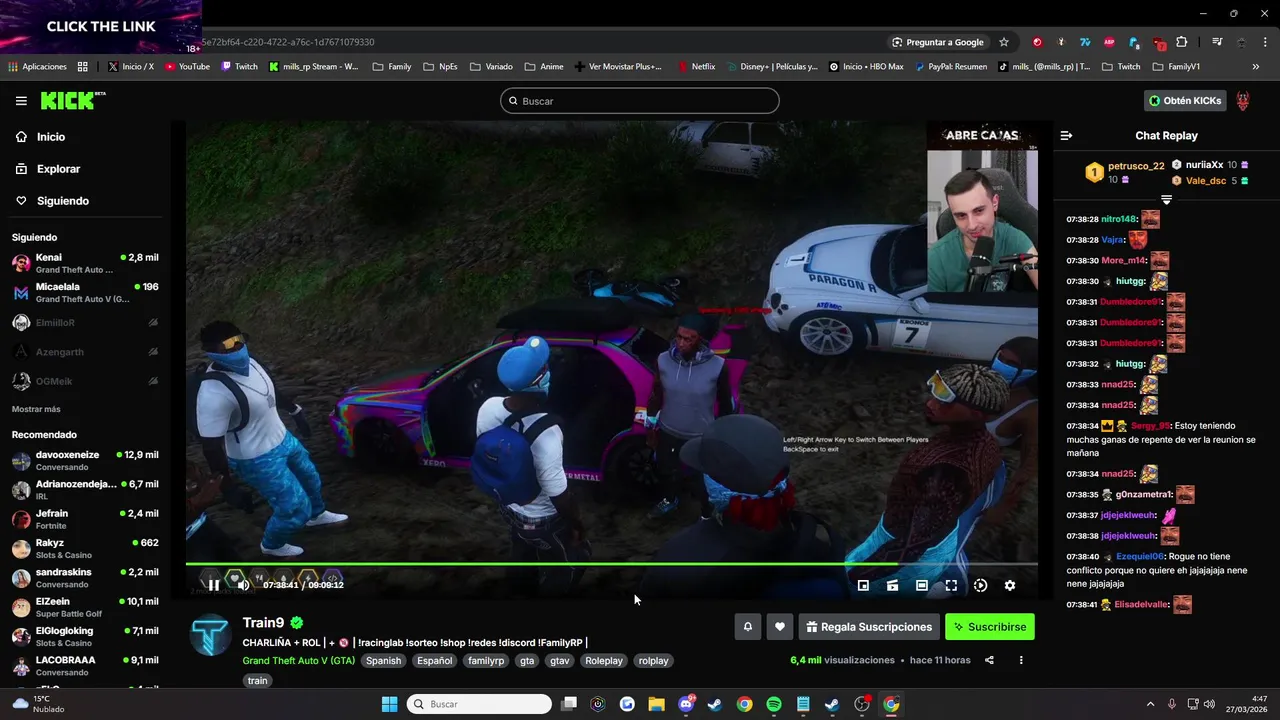This screenshot has width=1280, height=720.
Task: Open Anime bookmark folder
Action: point(544,67)
